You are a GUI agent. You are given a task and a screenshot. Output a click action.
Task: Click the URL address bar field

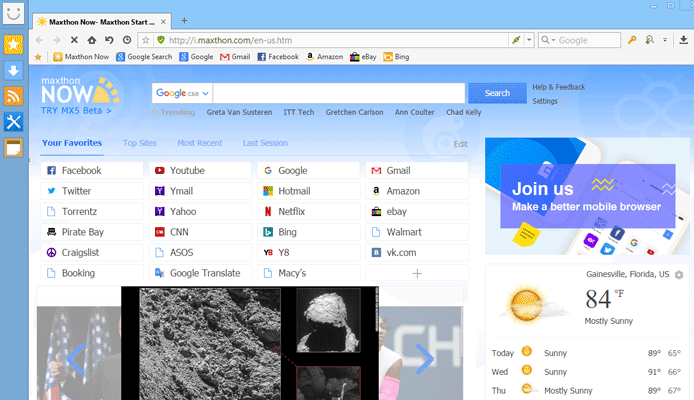pyautogui.click(x=336, y=40)
